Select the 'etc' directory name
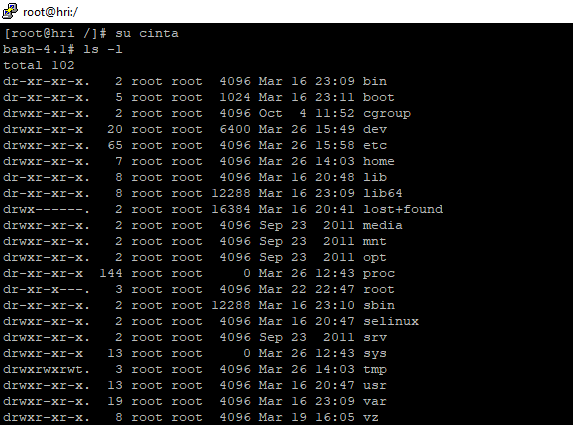This screenshot has width=573, height=425. pos(375,145)
